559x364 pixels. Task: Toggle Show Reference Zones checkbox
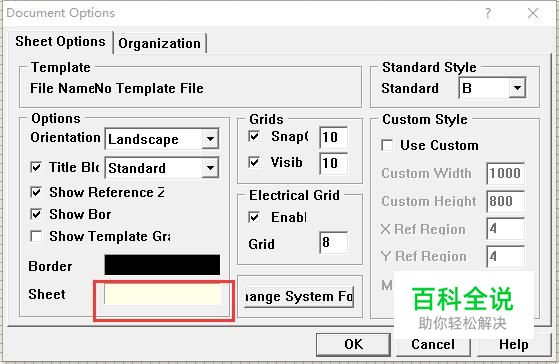[x=36, y=192]
